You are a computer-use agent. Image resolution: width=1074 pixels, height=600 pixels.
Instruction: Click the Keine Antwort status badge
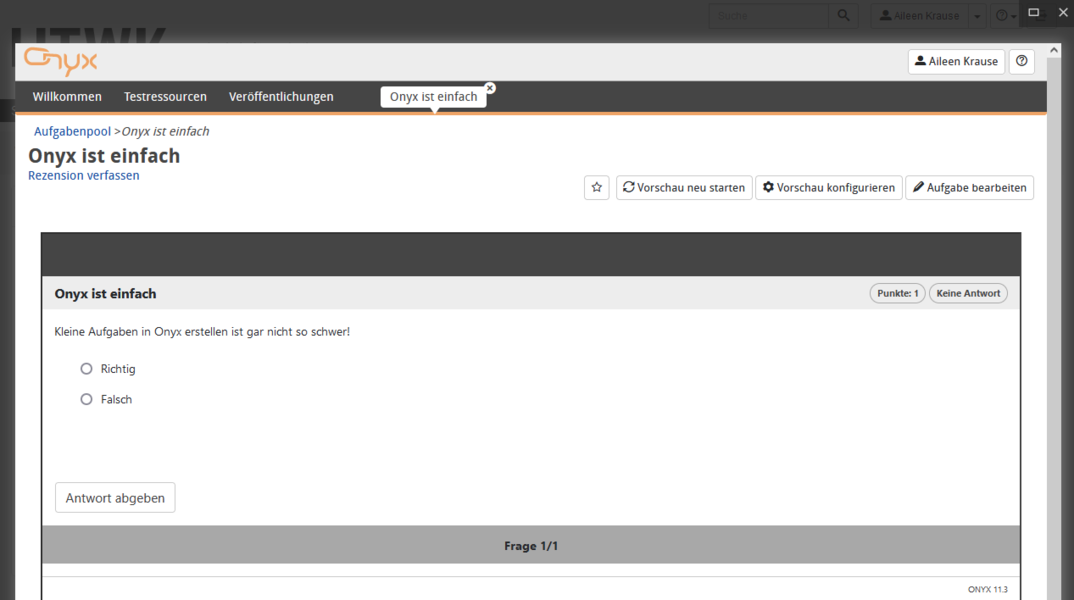(x=968, y=293)
